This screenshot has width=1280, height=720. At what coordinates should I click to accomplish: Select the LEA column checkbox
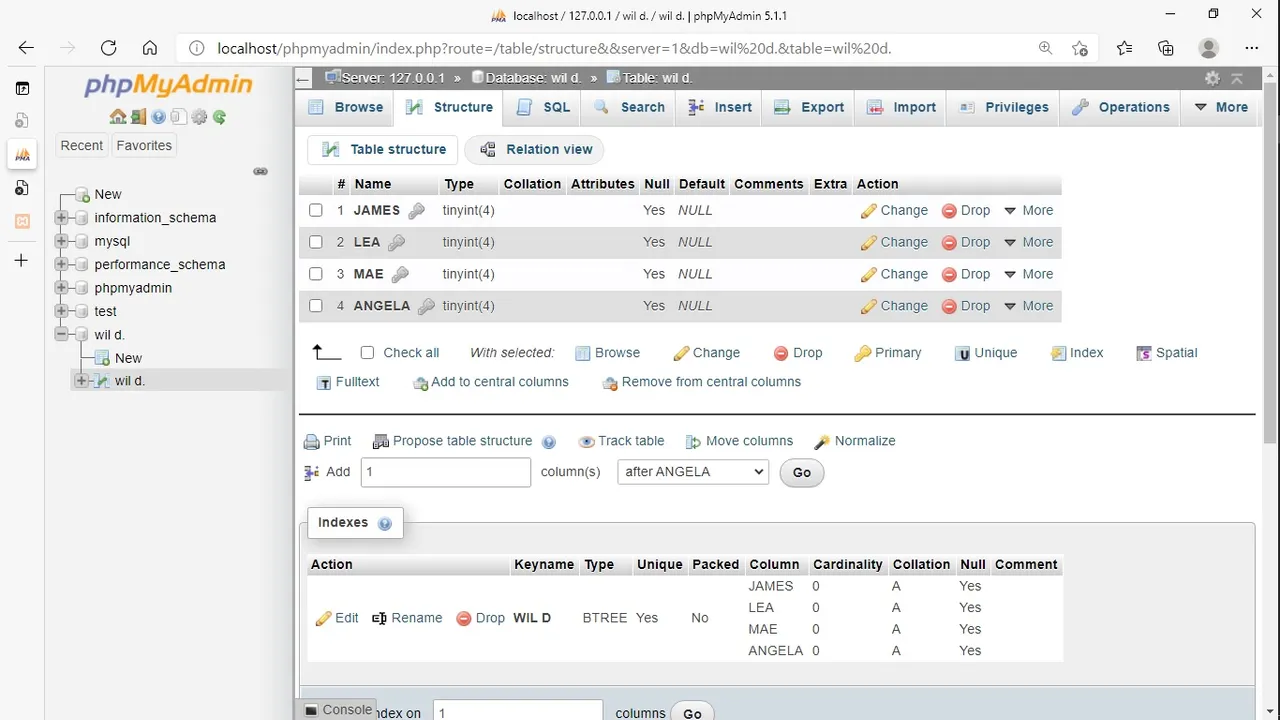[x=316, y=242]
